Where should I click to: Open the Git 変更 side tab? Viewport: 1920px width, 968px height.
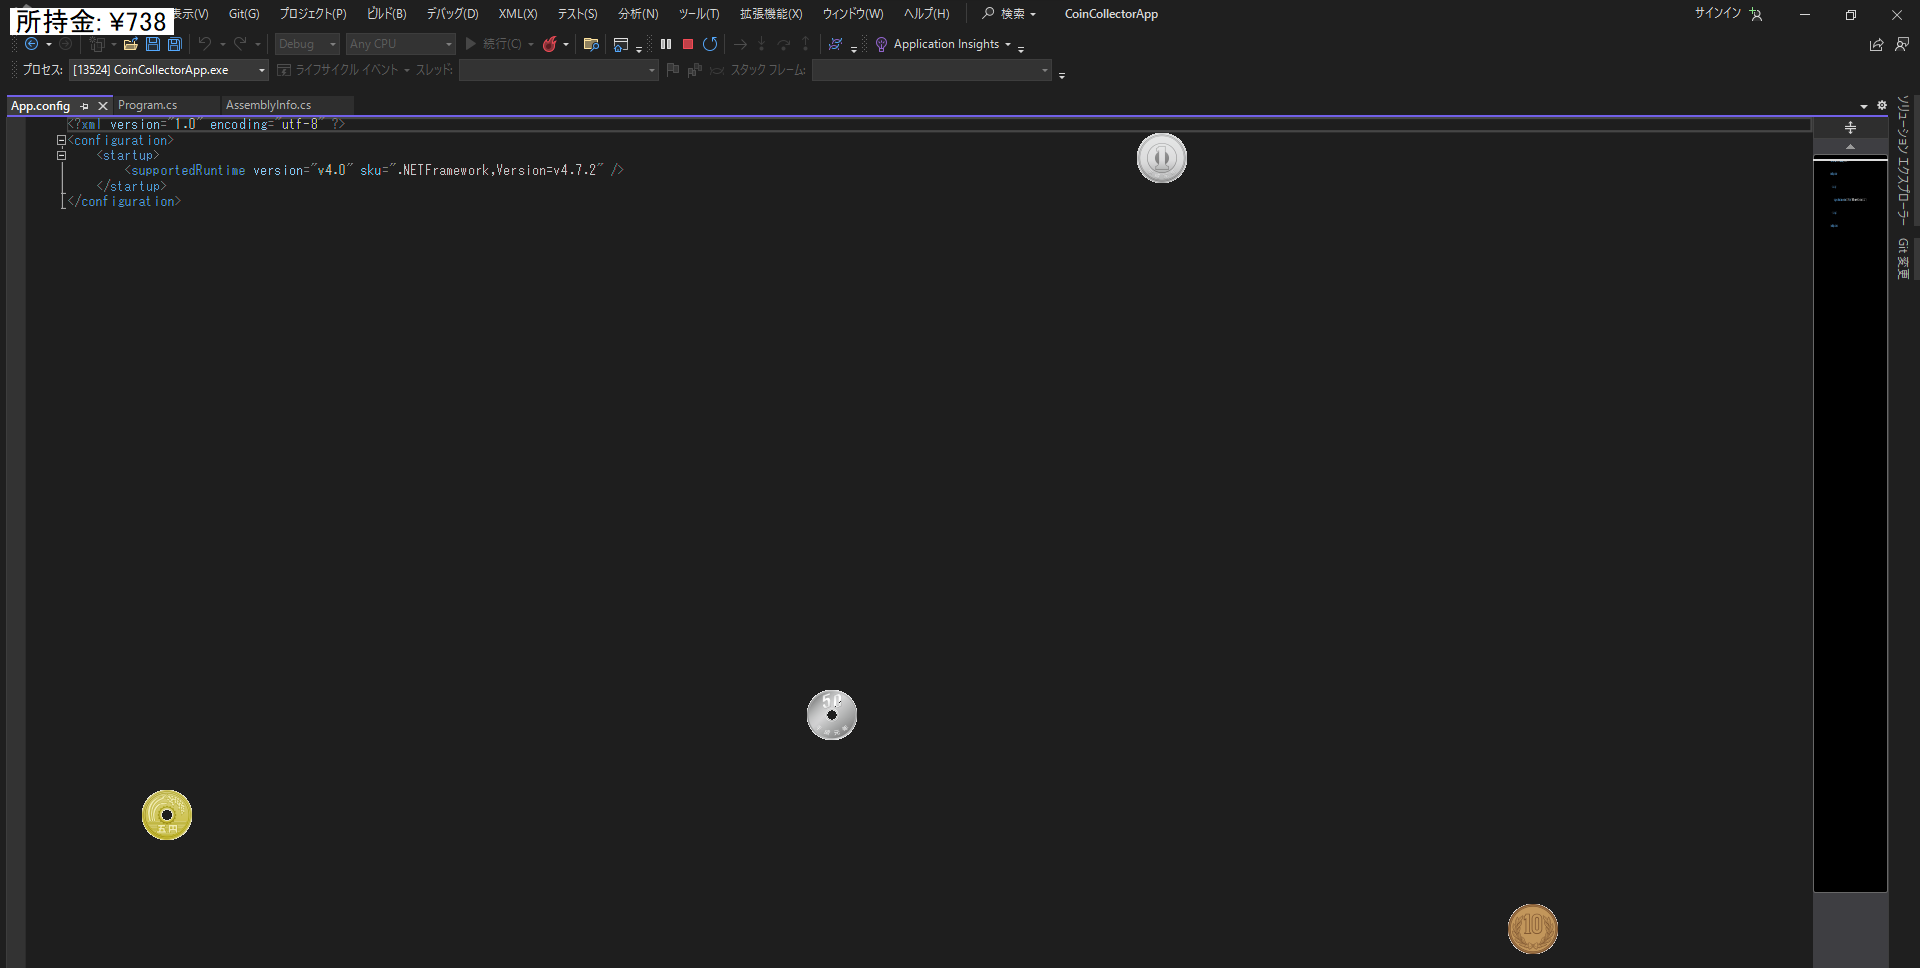(1903, 258)
